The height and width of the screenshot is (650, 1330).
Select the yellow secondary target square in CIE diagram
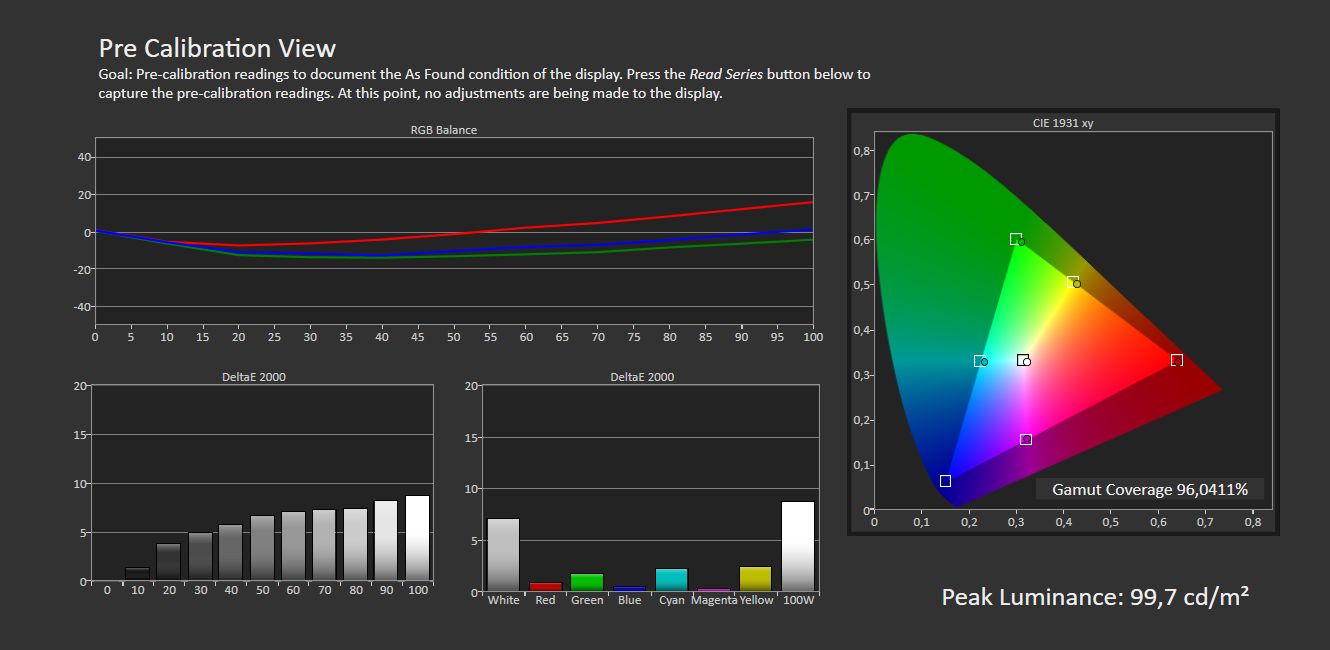pyautogui.click(x=1072, y=282)
